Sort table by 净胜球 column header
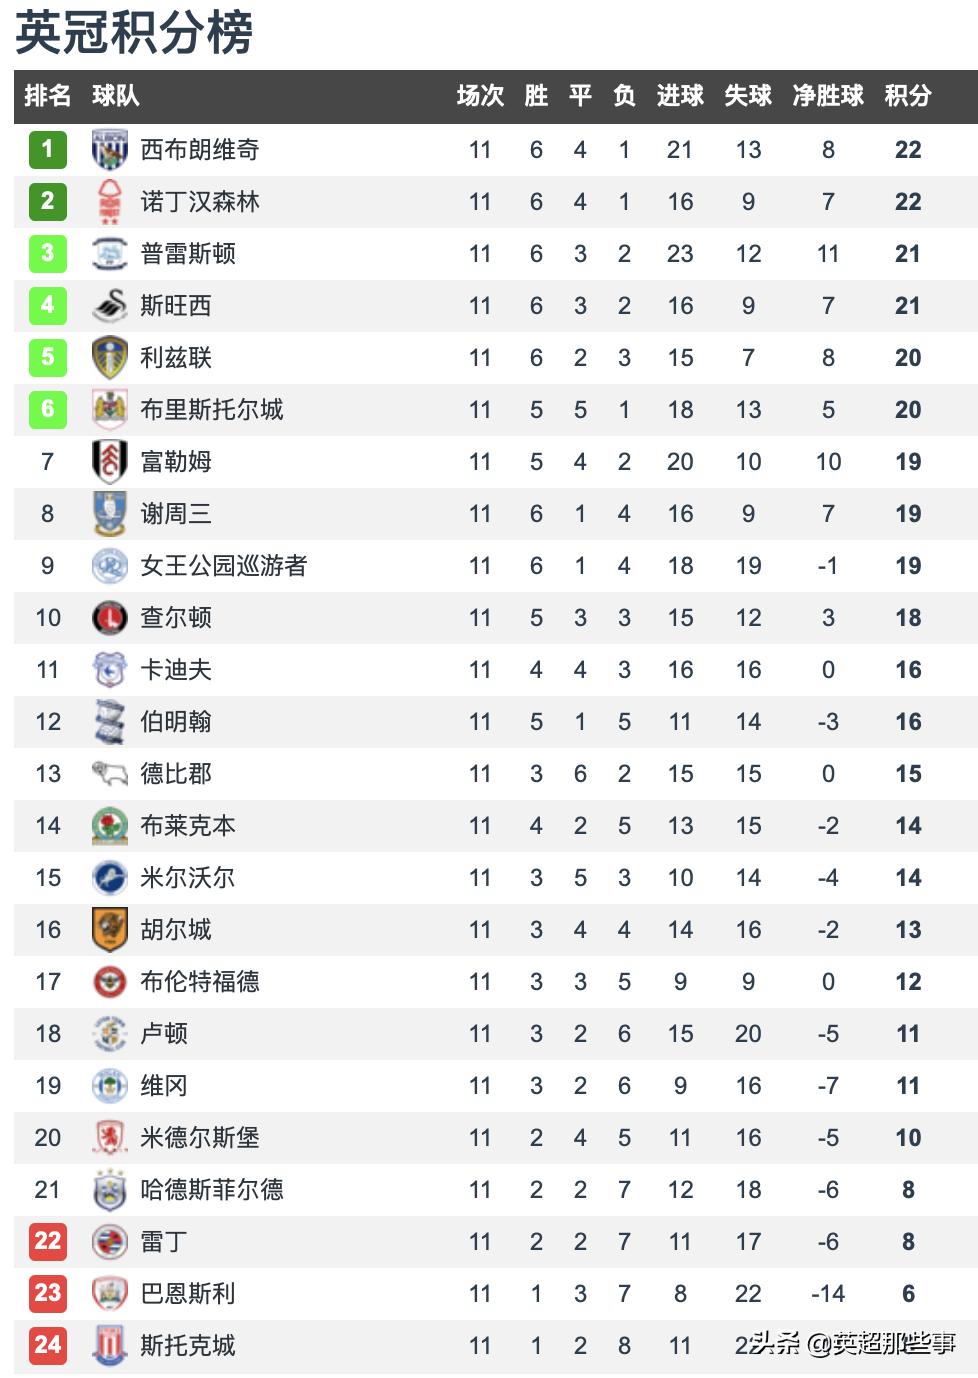Screen dimensions: 978x1378 [828, 96]
